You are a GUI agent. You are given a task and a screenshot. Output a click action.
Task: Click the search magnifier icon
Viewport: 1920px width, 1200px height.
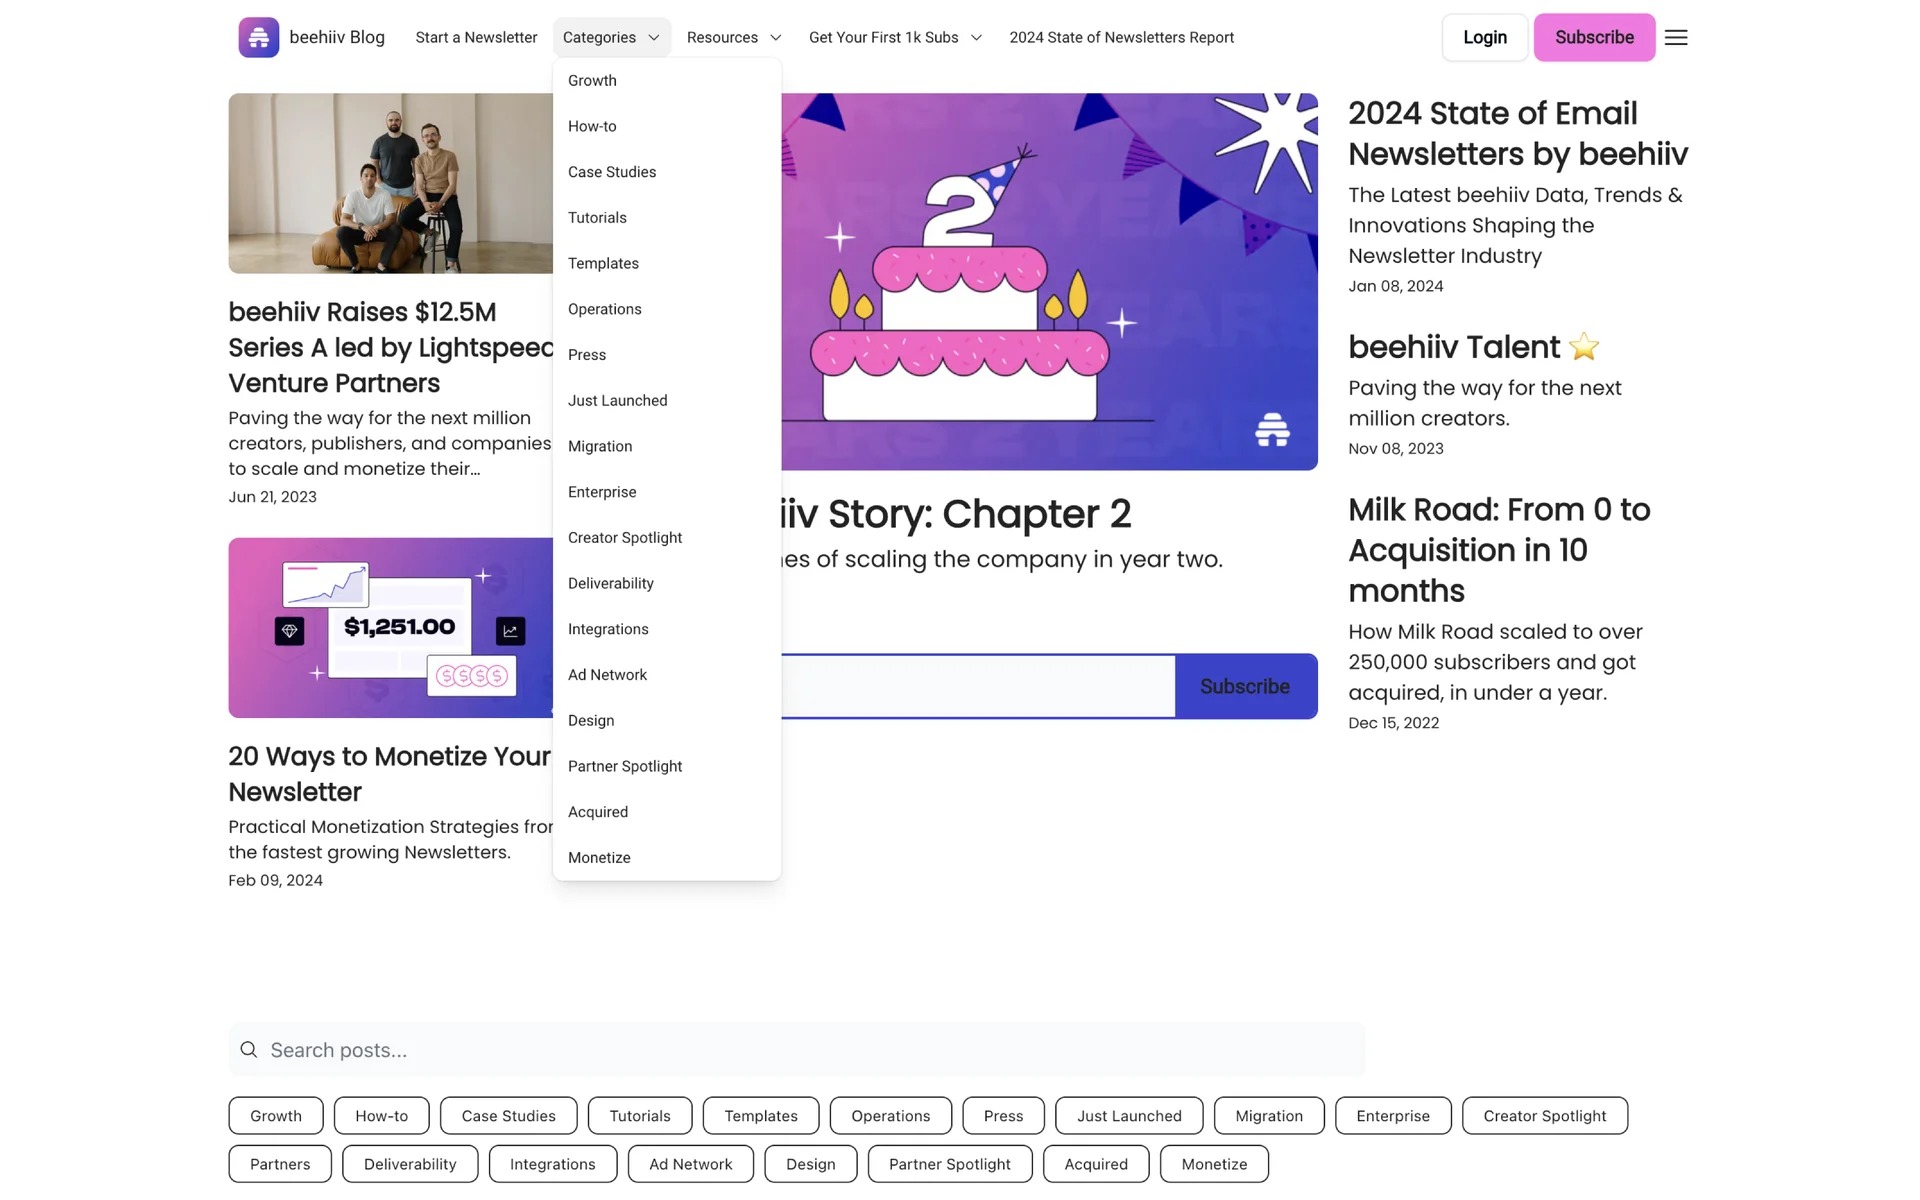249,1049
